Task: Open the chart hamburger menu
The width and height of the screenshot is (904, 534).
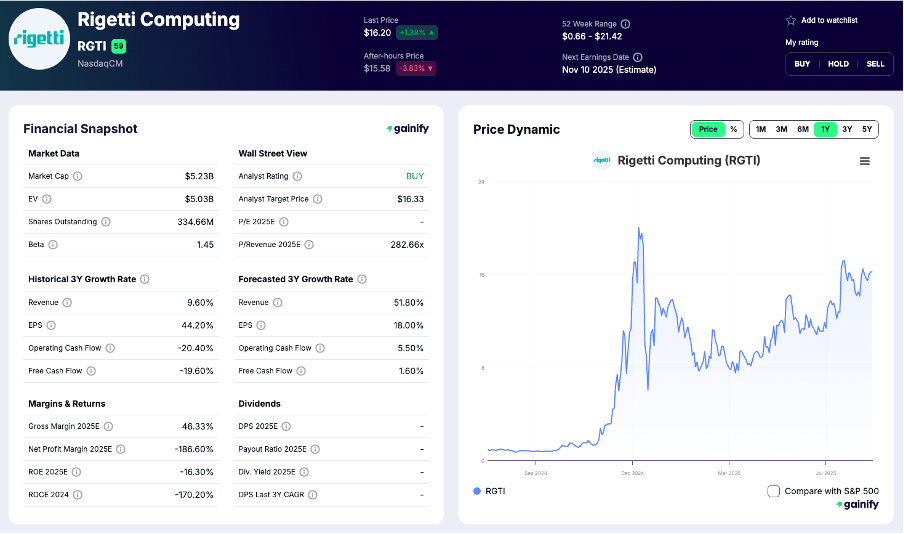Action: click(x=864, y=161)
